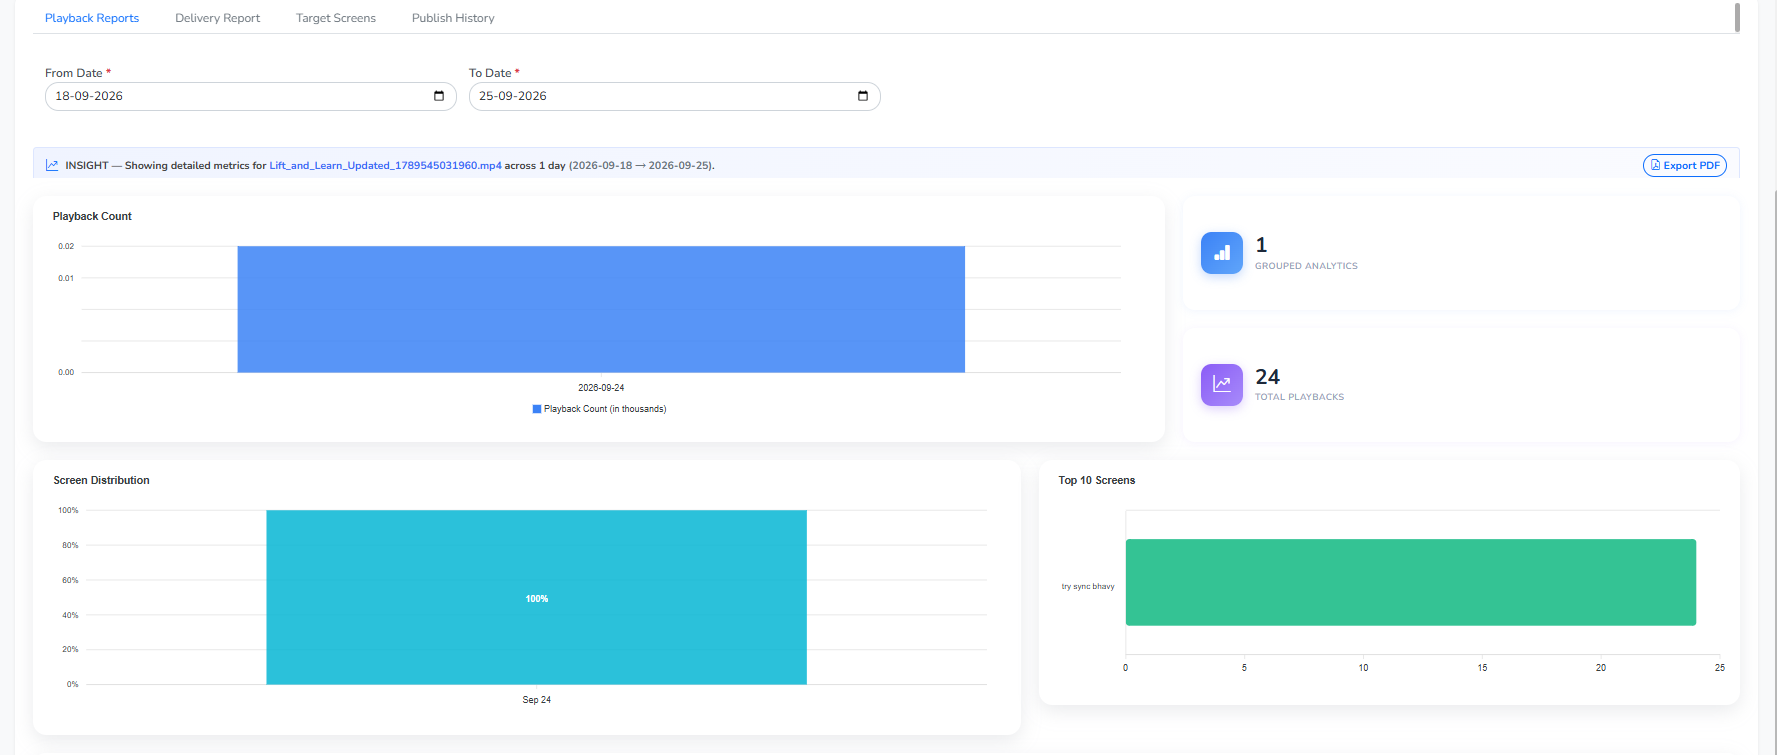Click the "Playback Count (in thousands)" legend text

click(605, 409)
